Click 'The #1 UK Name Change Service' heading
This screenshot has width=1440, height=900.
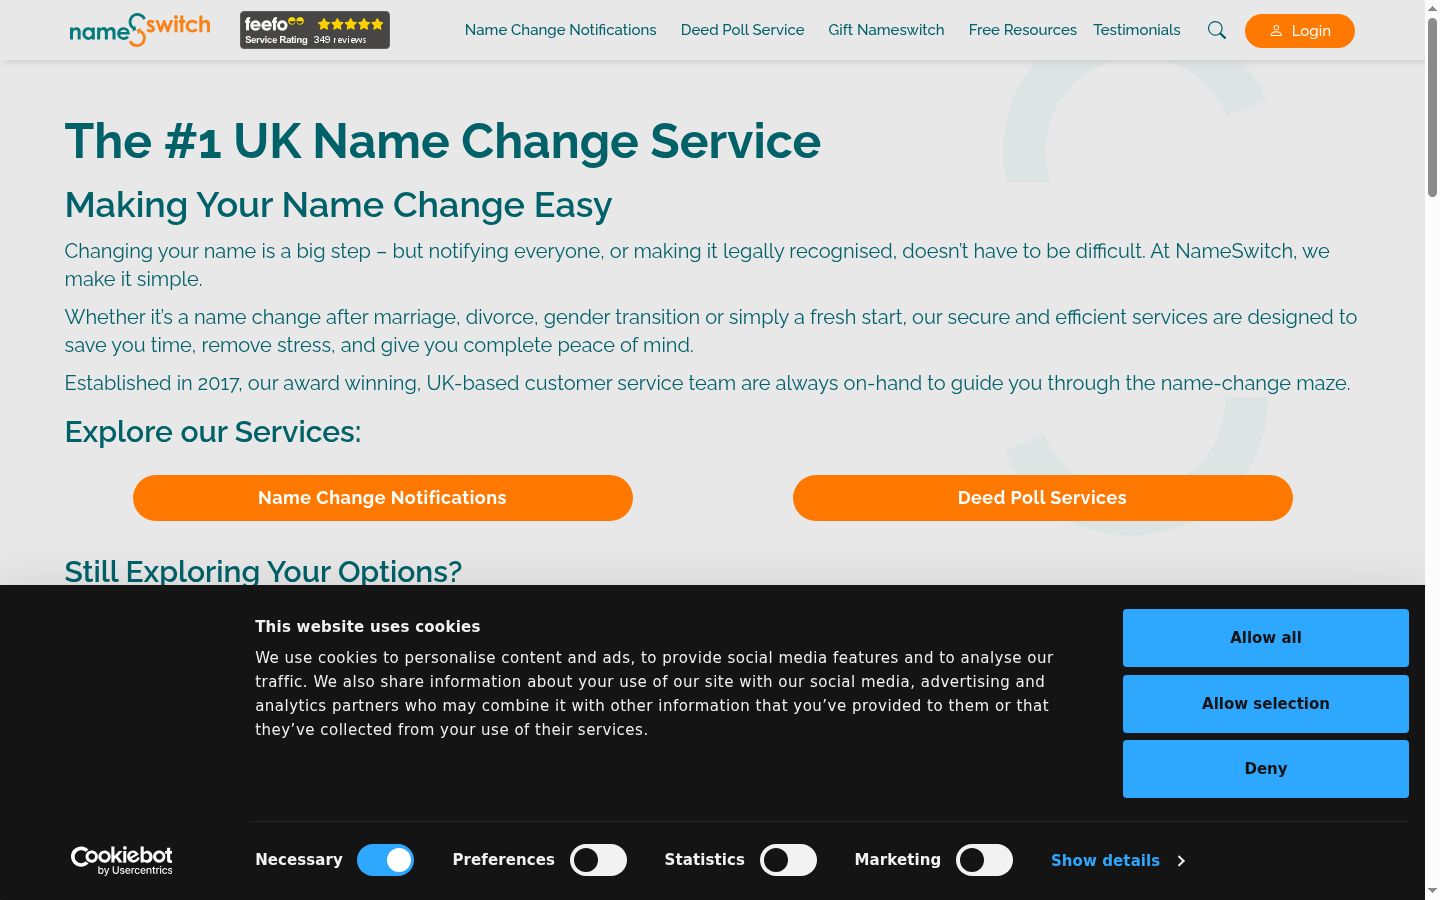point(443,141)
